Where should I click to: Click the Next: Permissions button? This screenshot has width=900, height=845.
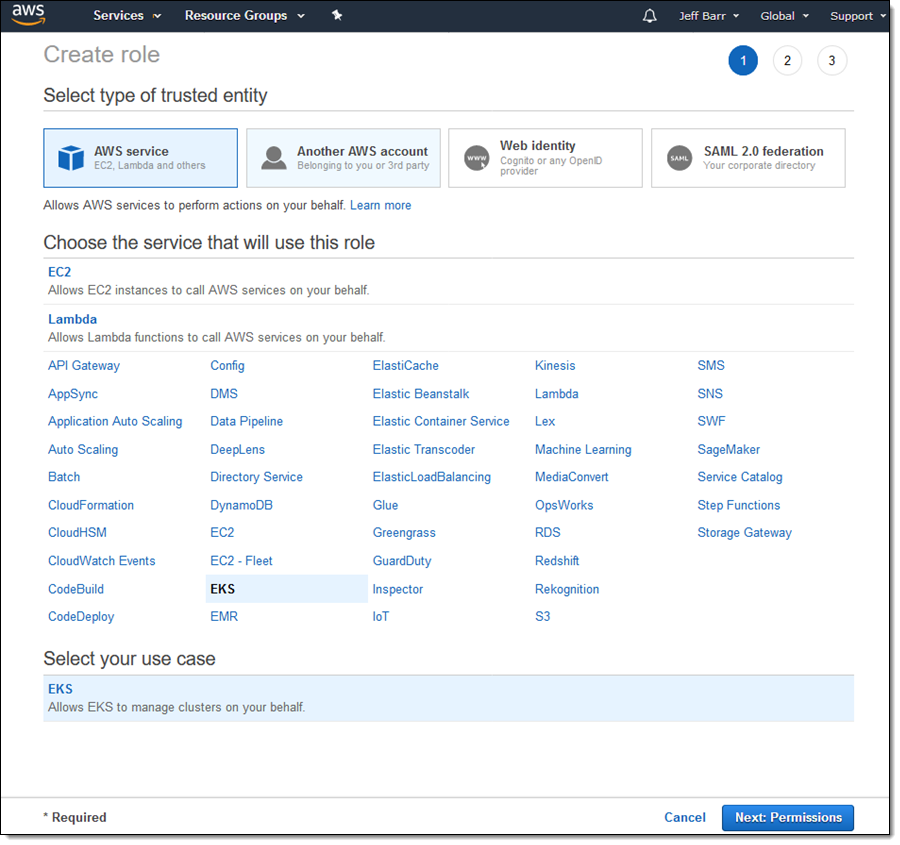click(788, 817)
